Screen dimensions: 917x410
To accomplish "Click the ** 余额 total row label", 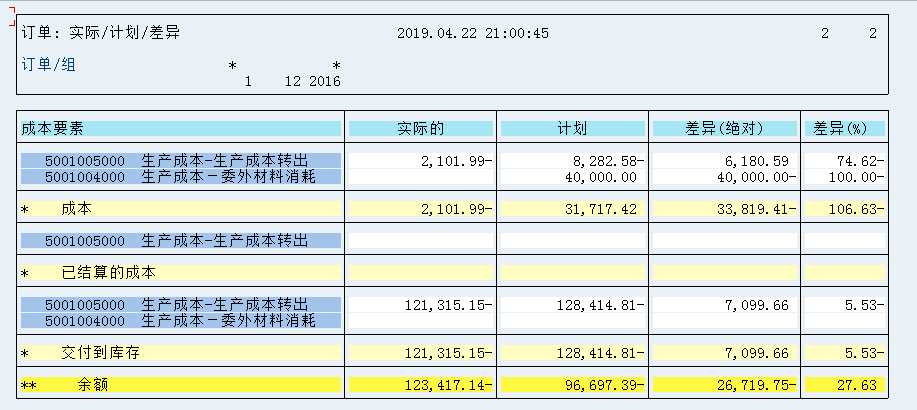I will click(181, 385).
